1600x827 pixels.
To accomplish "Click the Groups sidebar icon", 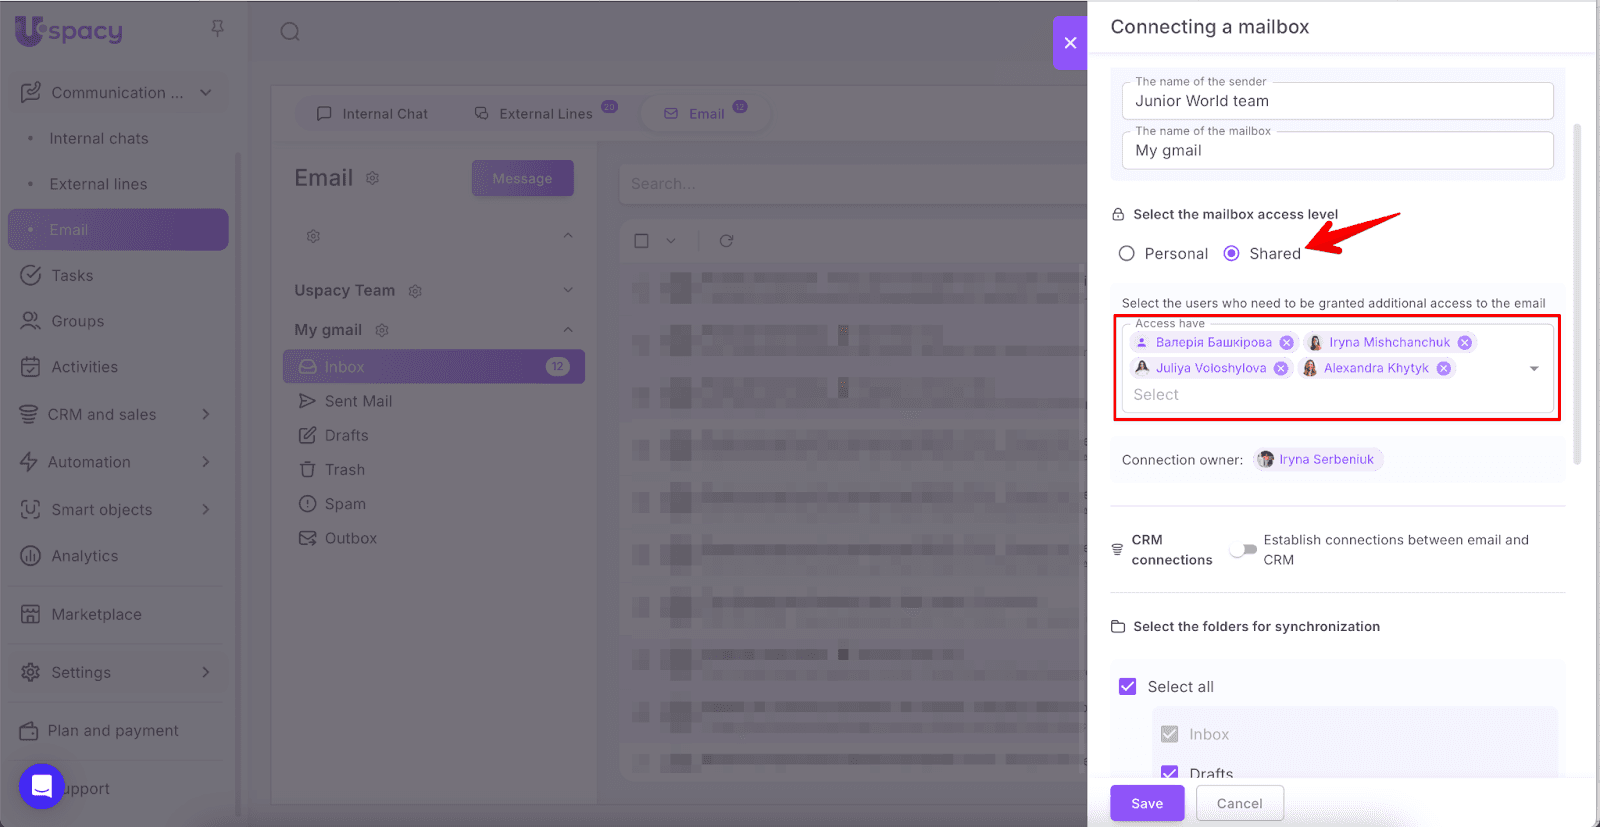I will pyautogui.click(x=31, y=321).
